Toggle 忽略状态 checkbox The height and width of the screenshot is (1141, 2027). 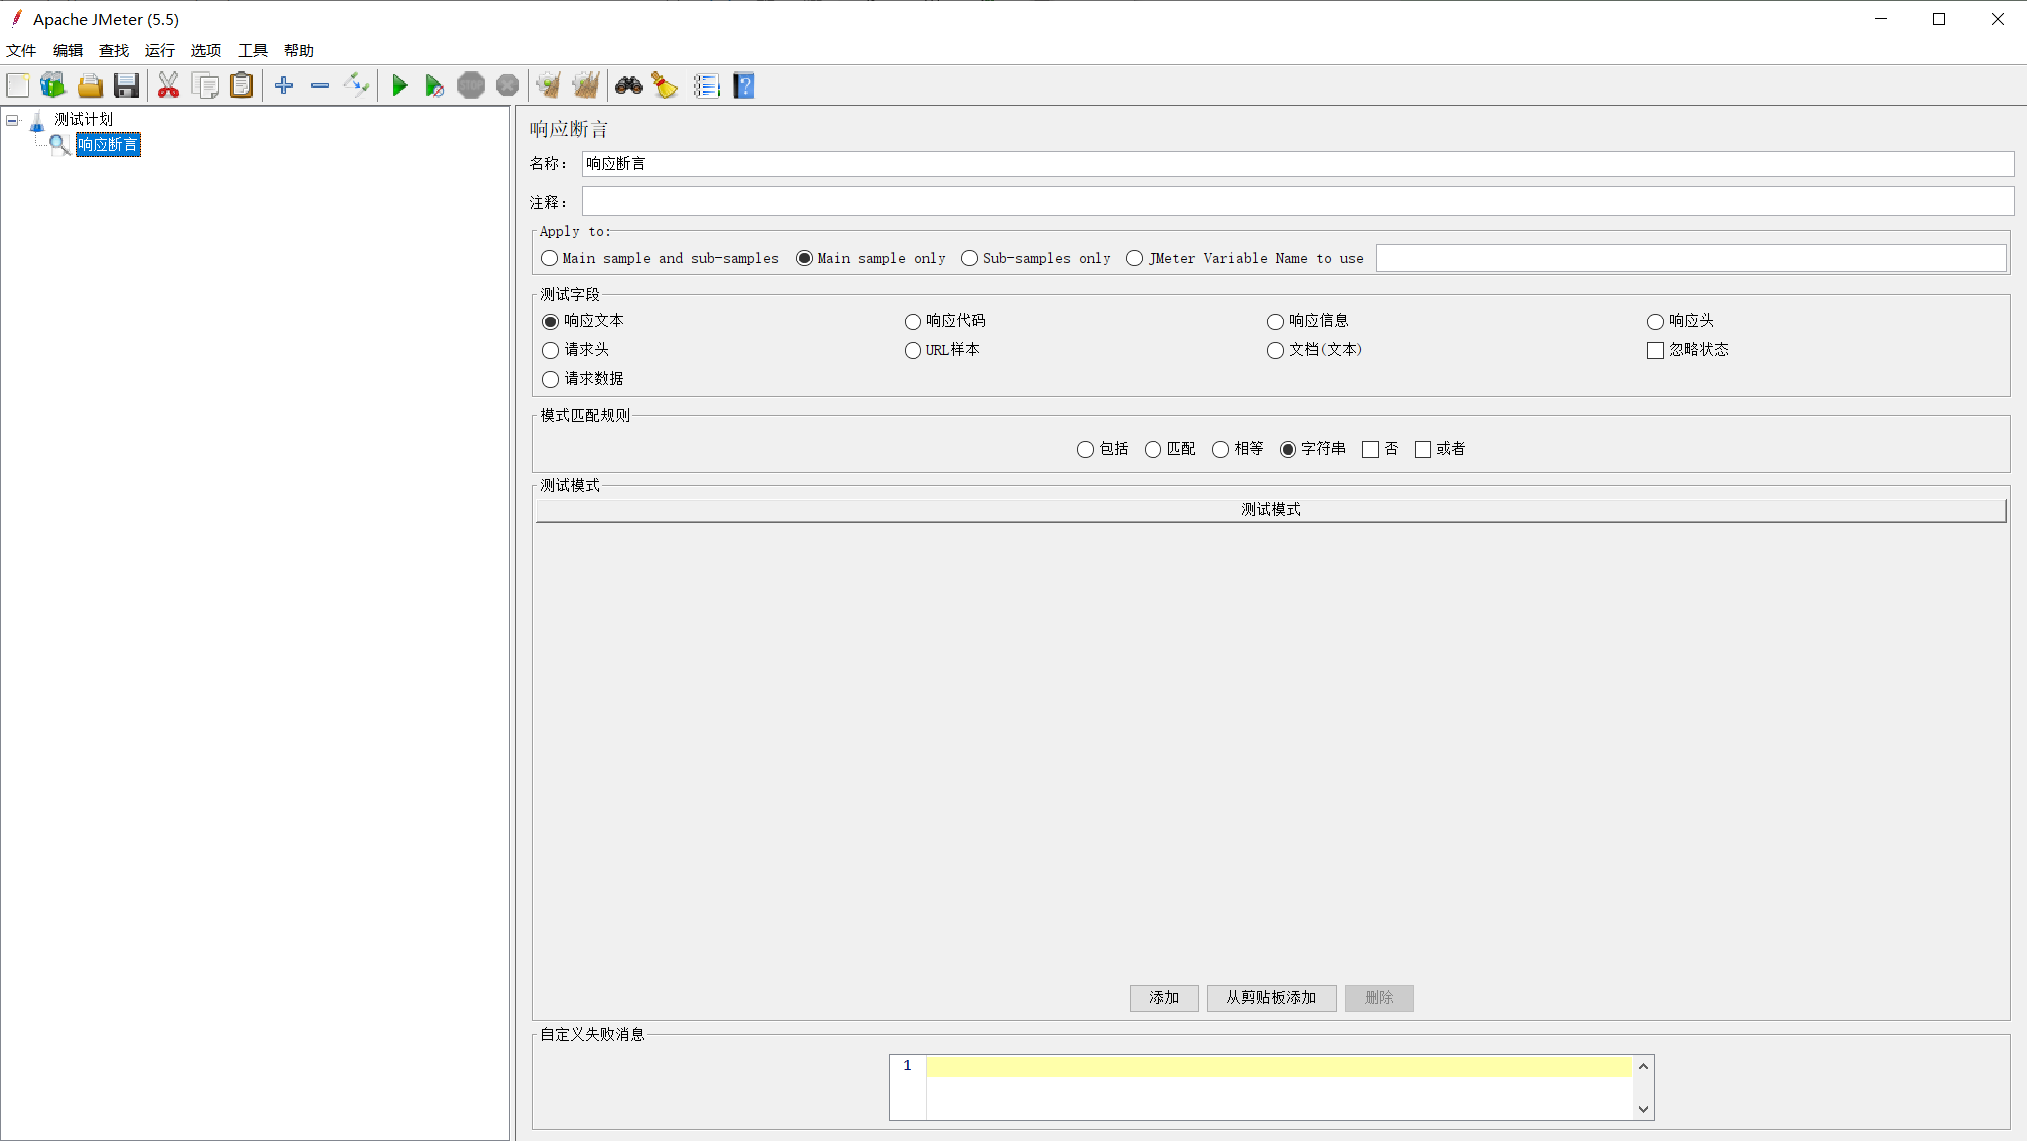pyautogui.click(x=1655, y=351)
